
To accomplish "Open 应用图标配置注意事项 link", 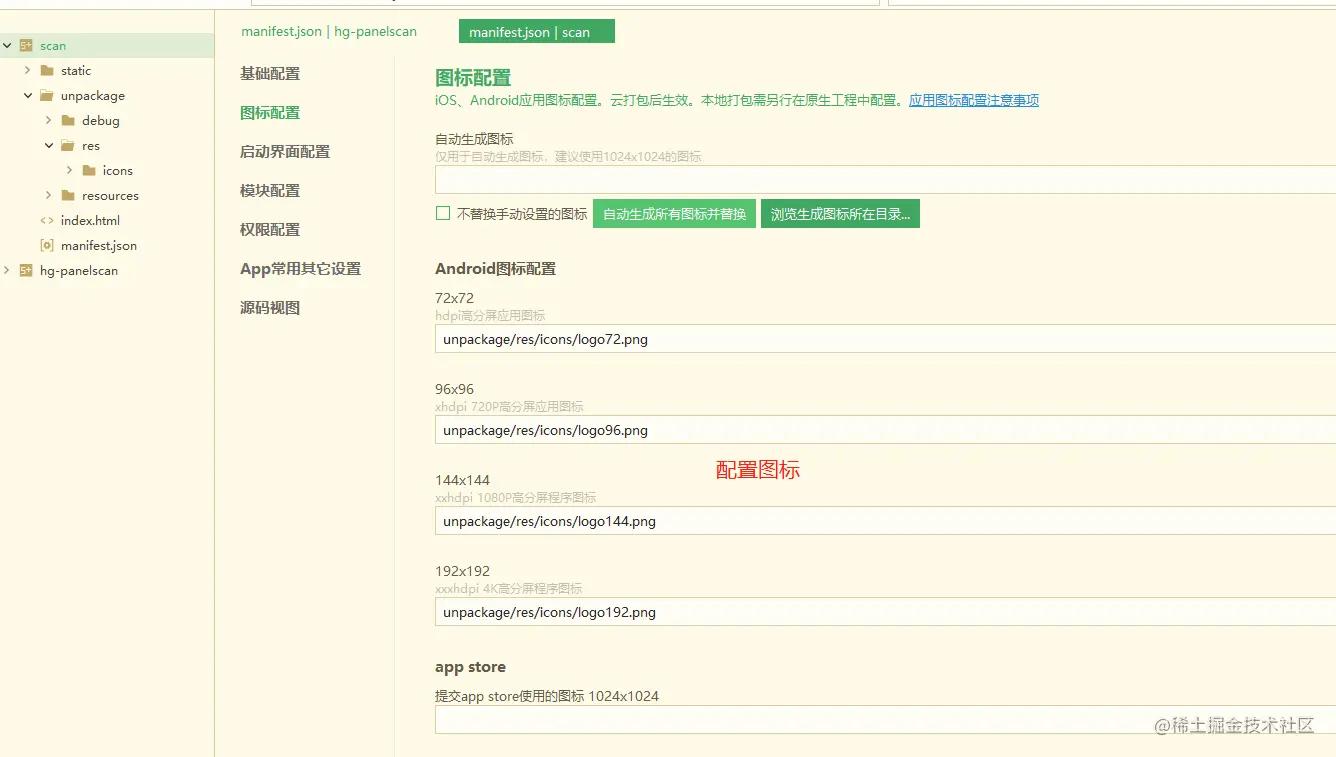I will coord(974,100).
